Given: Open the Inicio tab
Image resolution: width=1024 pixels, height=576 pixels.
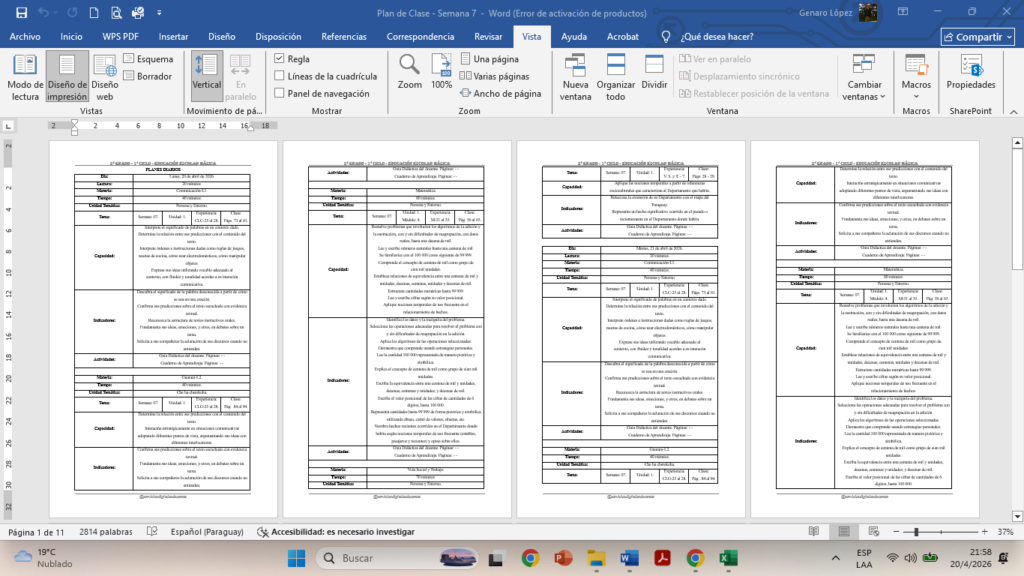Looking at the screenshot, I should [x=71, y=37].
